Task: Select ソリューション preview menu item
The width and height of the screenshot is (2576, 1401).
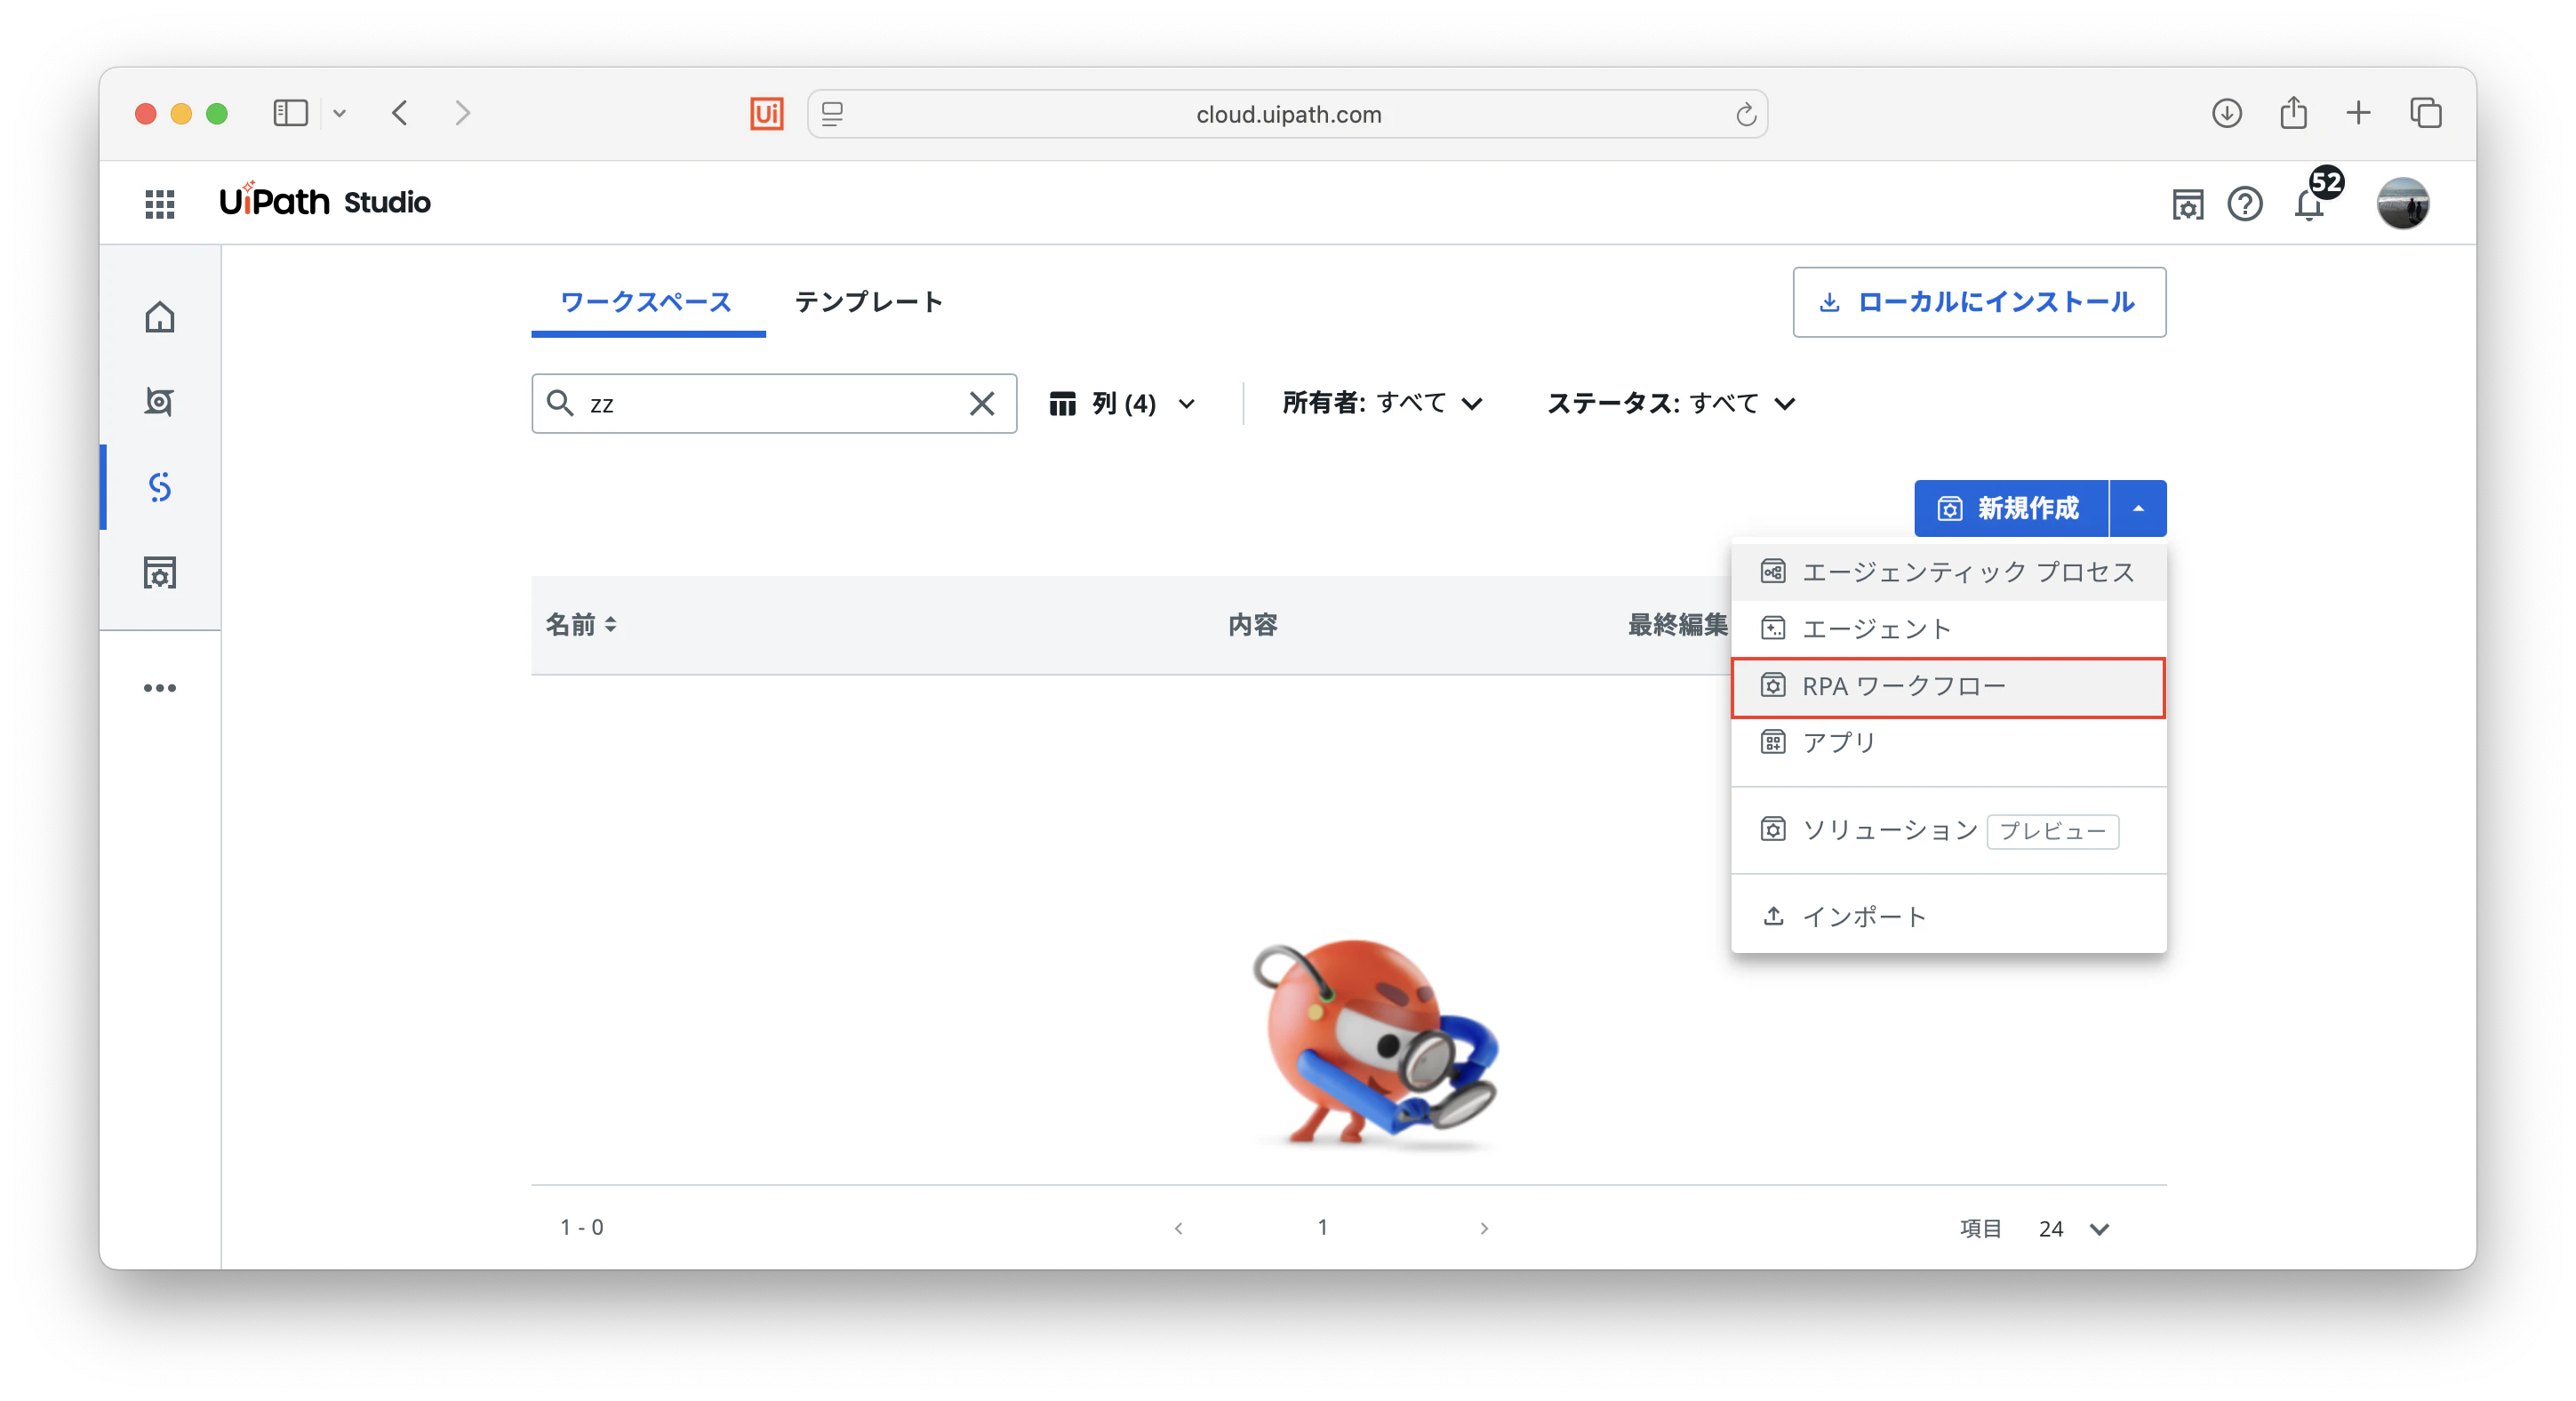Action: (x=1948, y=830)
